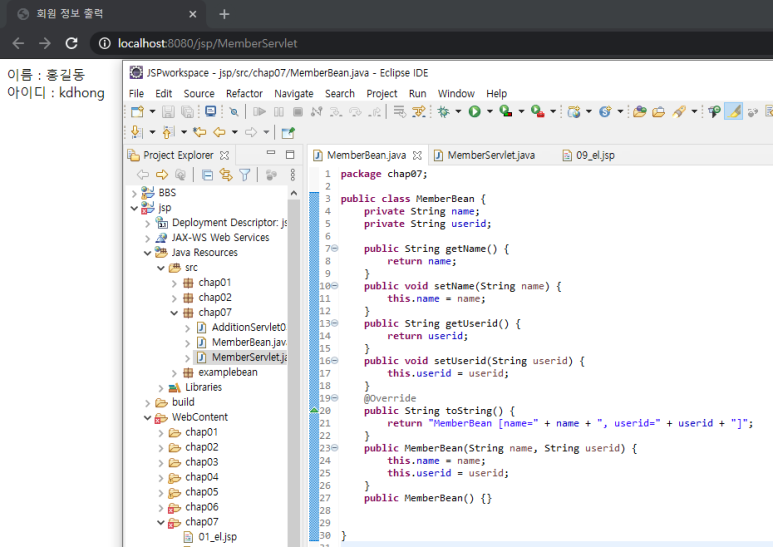Open the Window menu

[x=456, y=94]
